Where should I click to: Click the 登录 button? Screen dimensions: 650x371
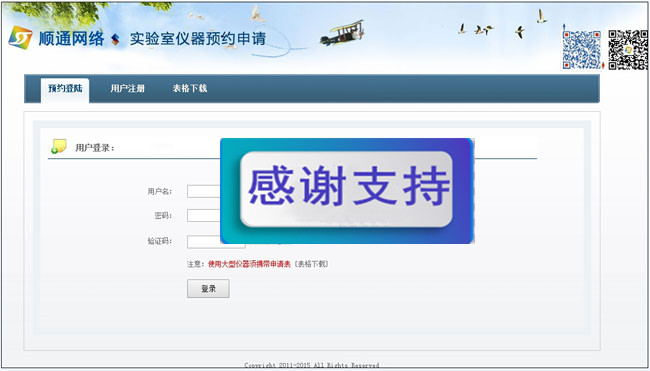pos(208,289)
